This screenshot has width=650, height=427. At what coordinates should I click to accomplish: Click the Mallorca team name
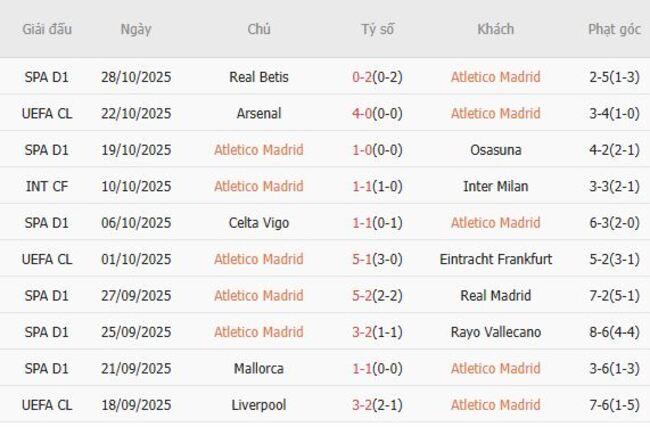[259, 368]
